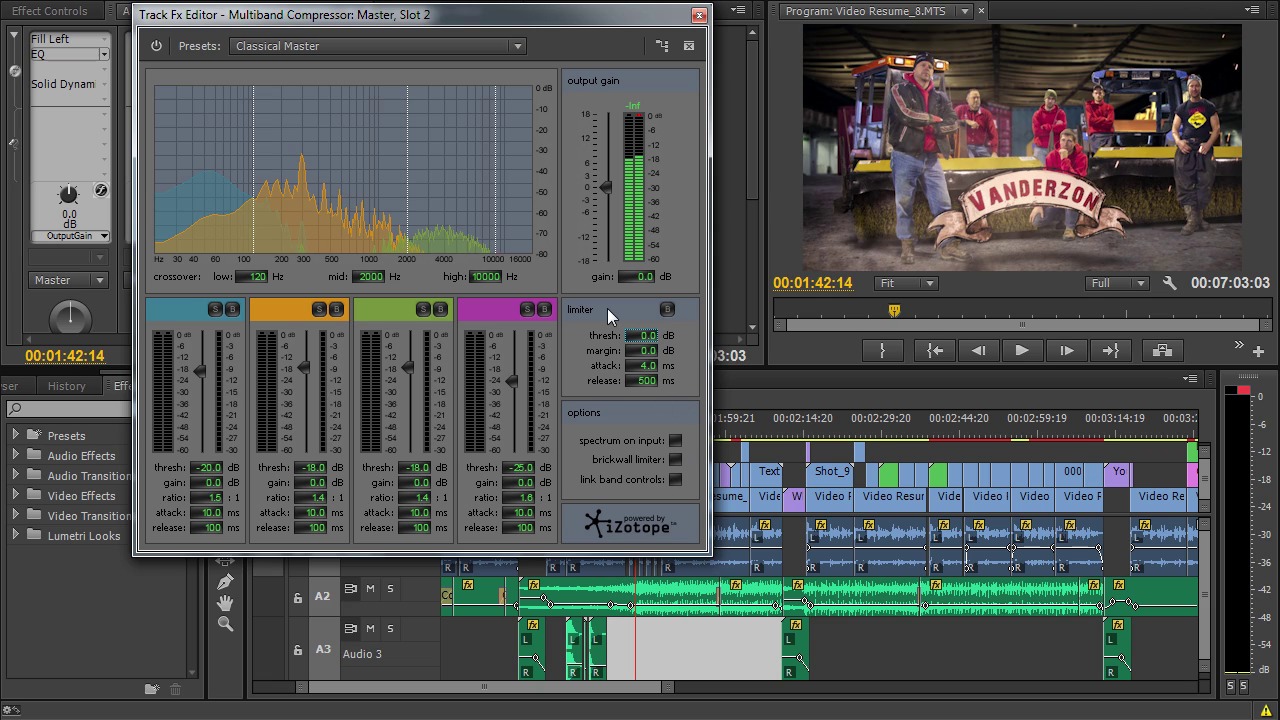This screenshot has height=720, width=1280.
Task: Click the Step Forward one frame button
Action: 1066,351
